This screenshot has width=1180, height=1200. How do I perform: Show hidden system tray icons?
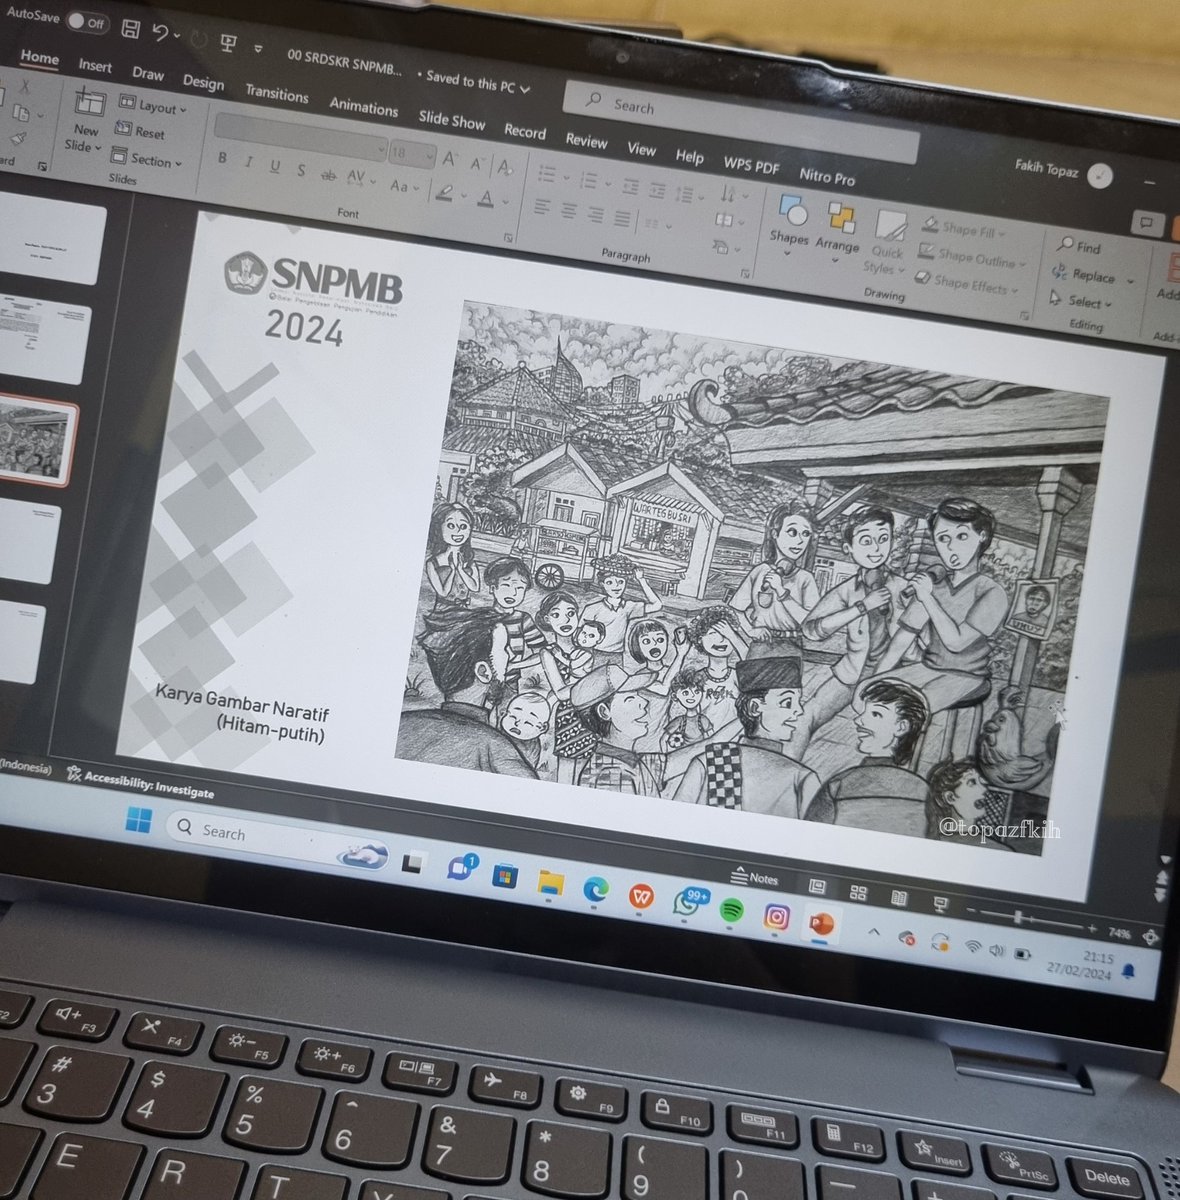[874, 931]
